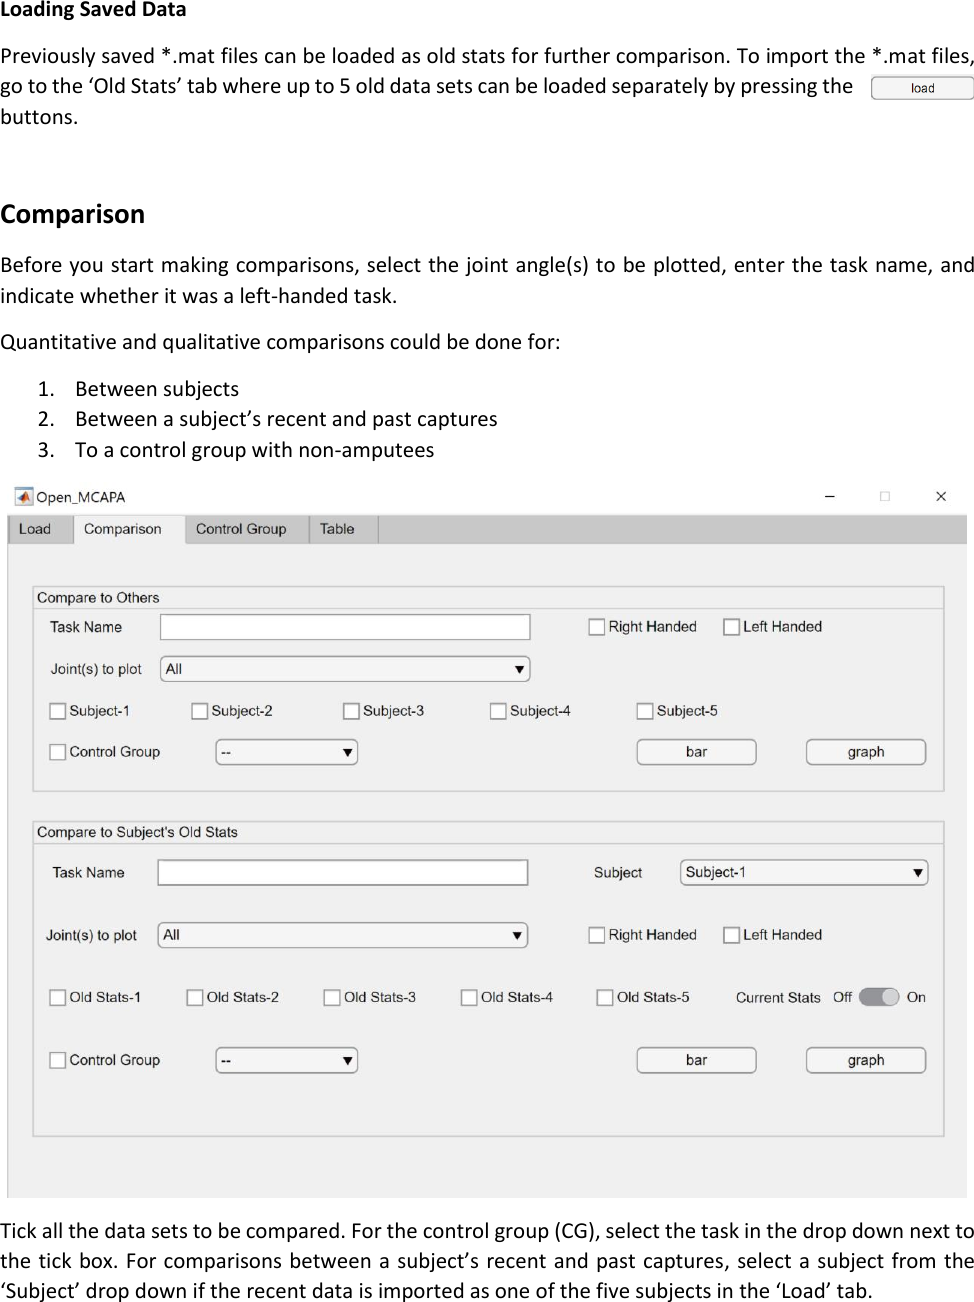
Task: Click graph in Compare to Subject's Old Stats
Action: point(864,1060)
